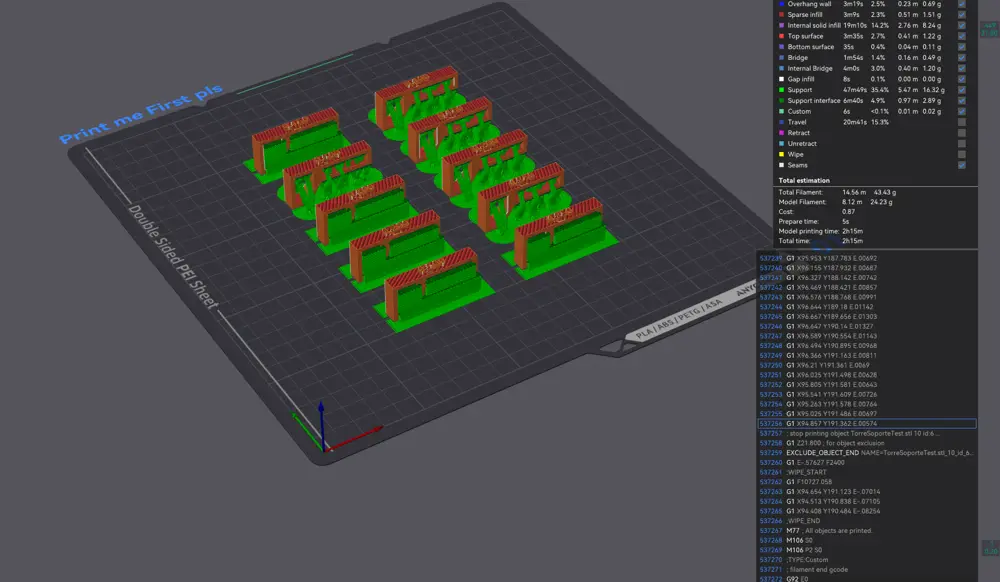
Task: Click the Retract magenta swatch
Action: [781, 133]
